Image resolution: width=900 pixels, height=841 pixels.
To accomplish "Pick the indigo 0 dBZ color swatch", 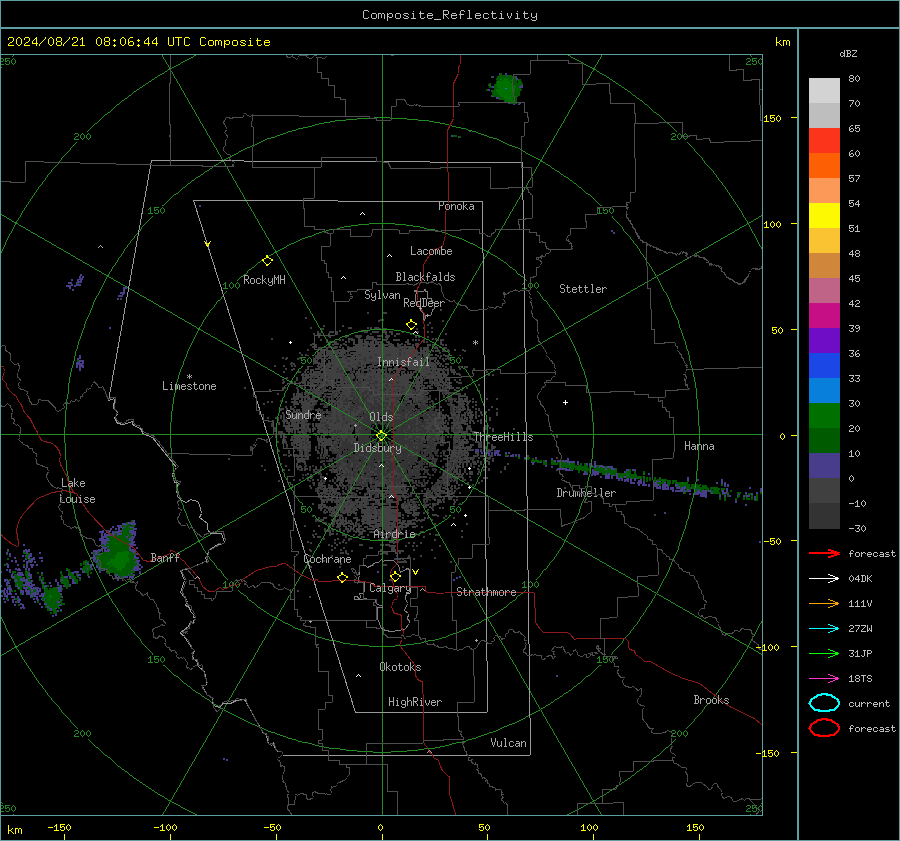I will pyautogui.click(x=824, y=465).
